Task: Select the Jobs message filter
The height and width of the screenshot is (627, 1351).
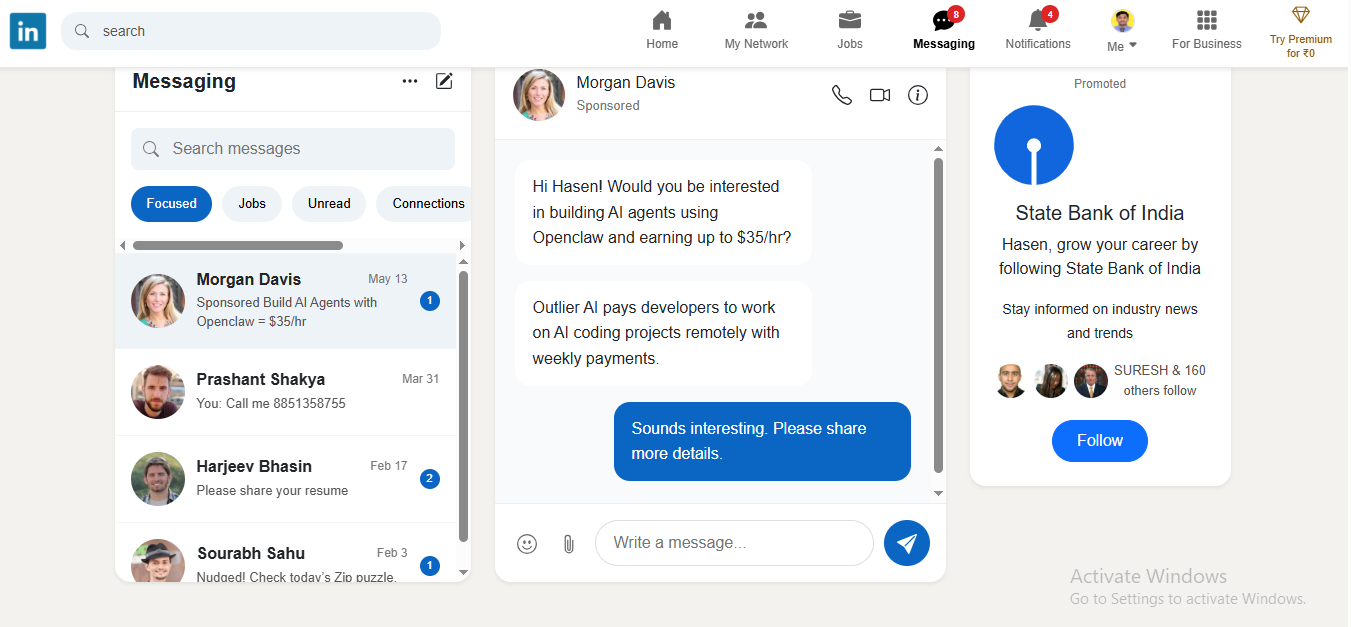Action: (252, 203)
